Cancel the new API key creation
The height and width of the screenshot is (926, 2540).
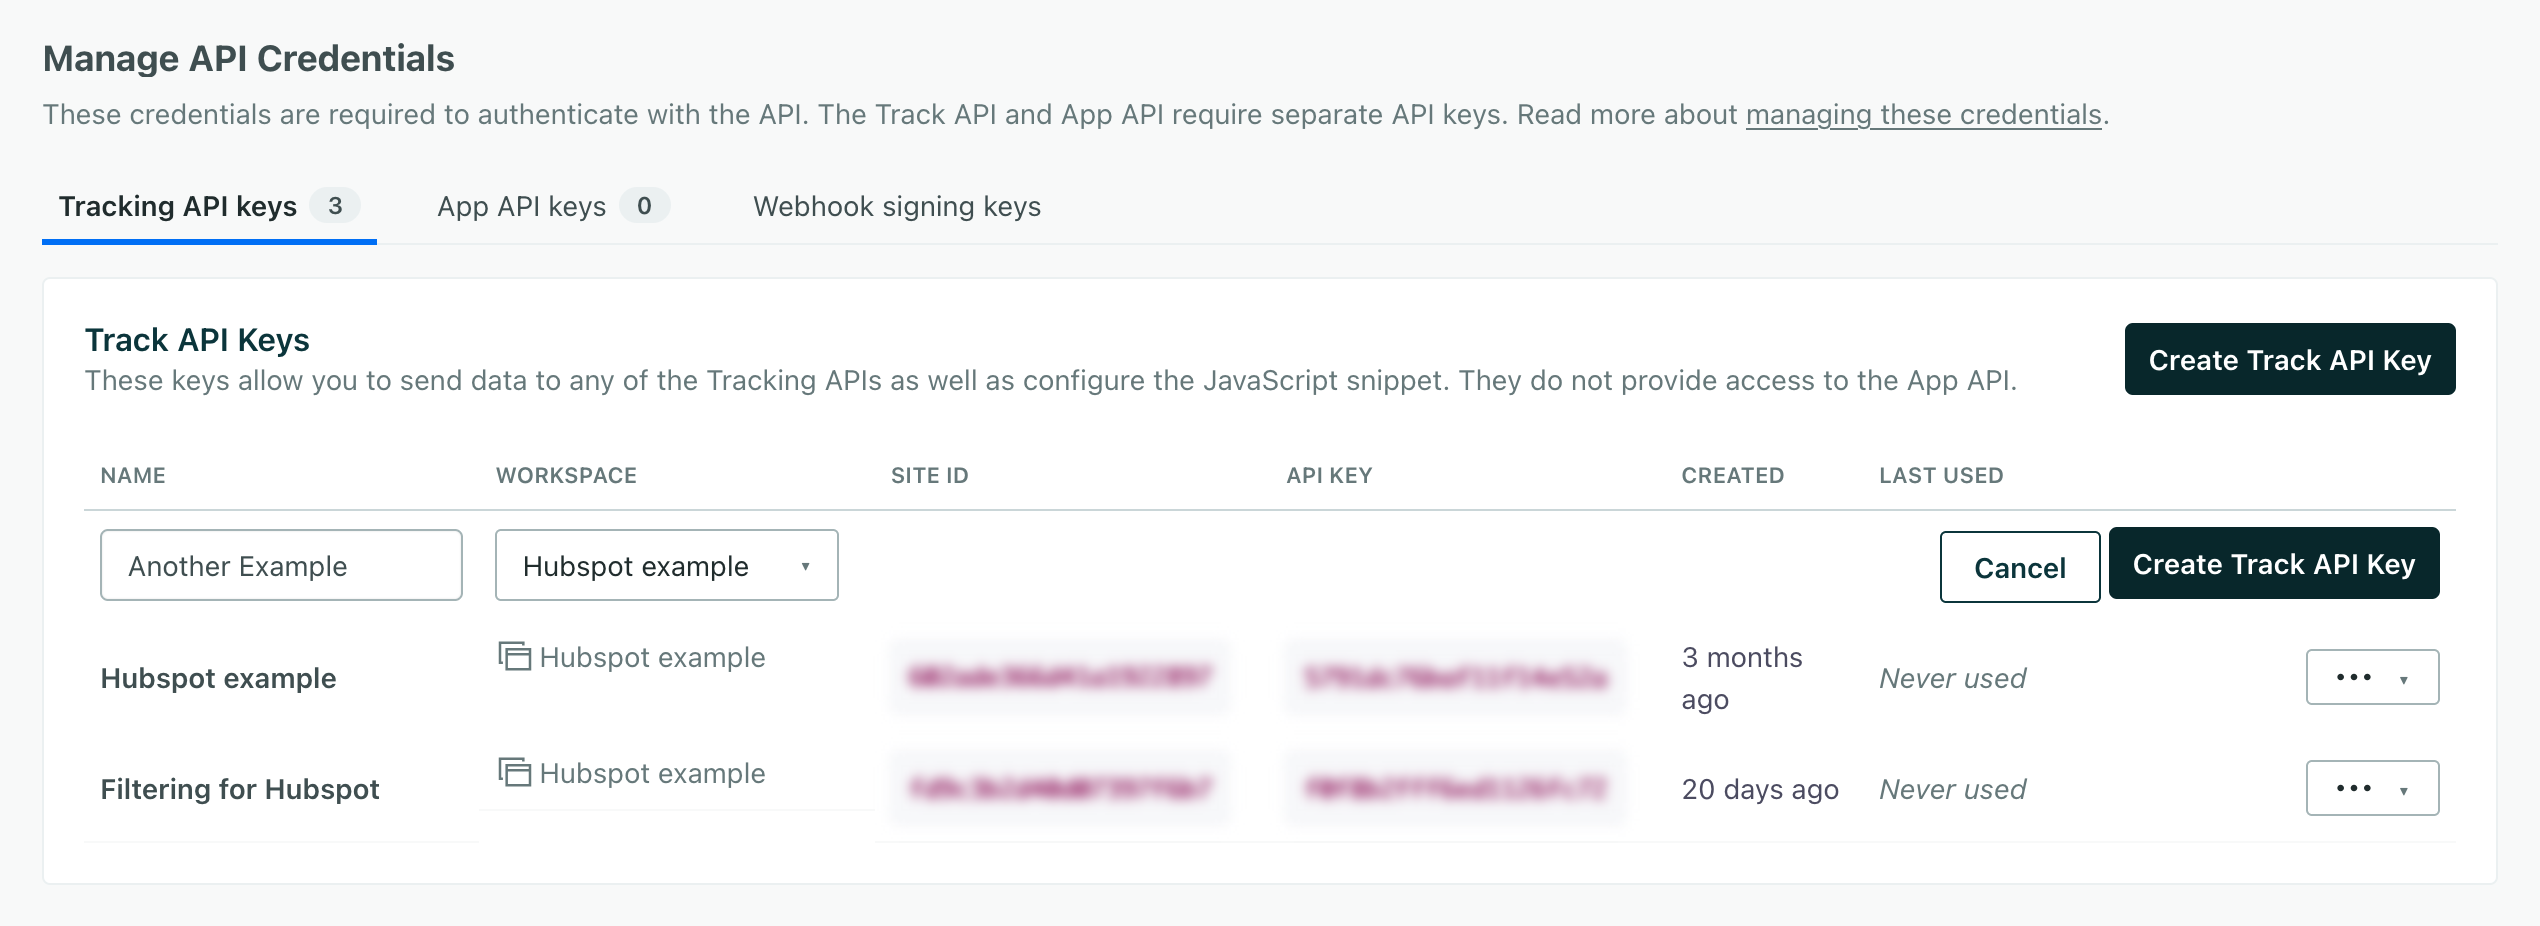point(2019,567)
